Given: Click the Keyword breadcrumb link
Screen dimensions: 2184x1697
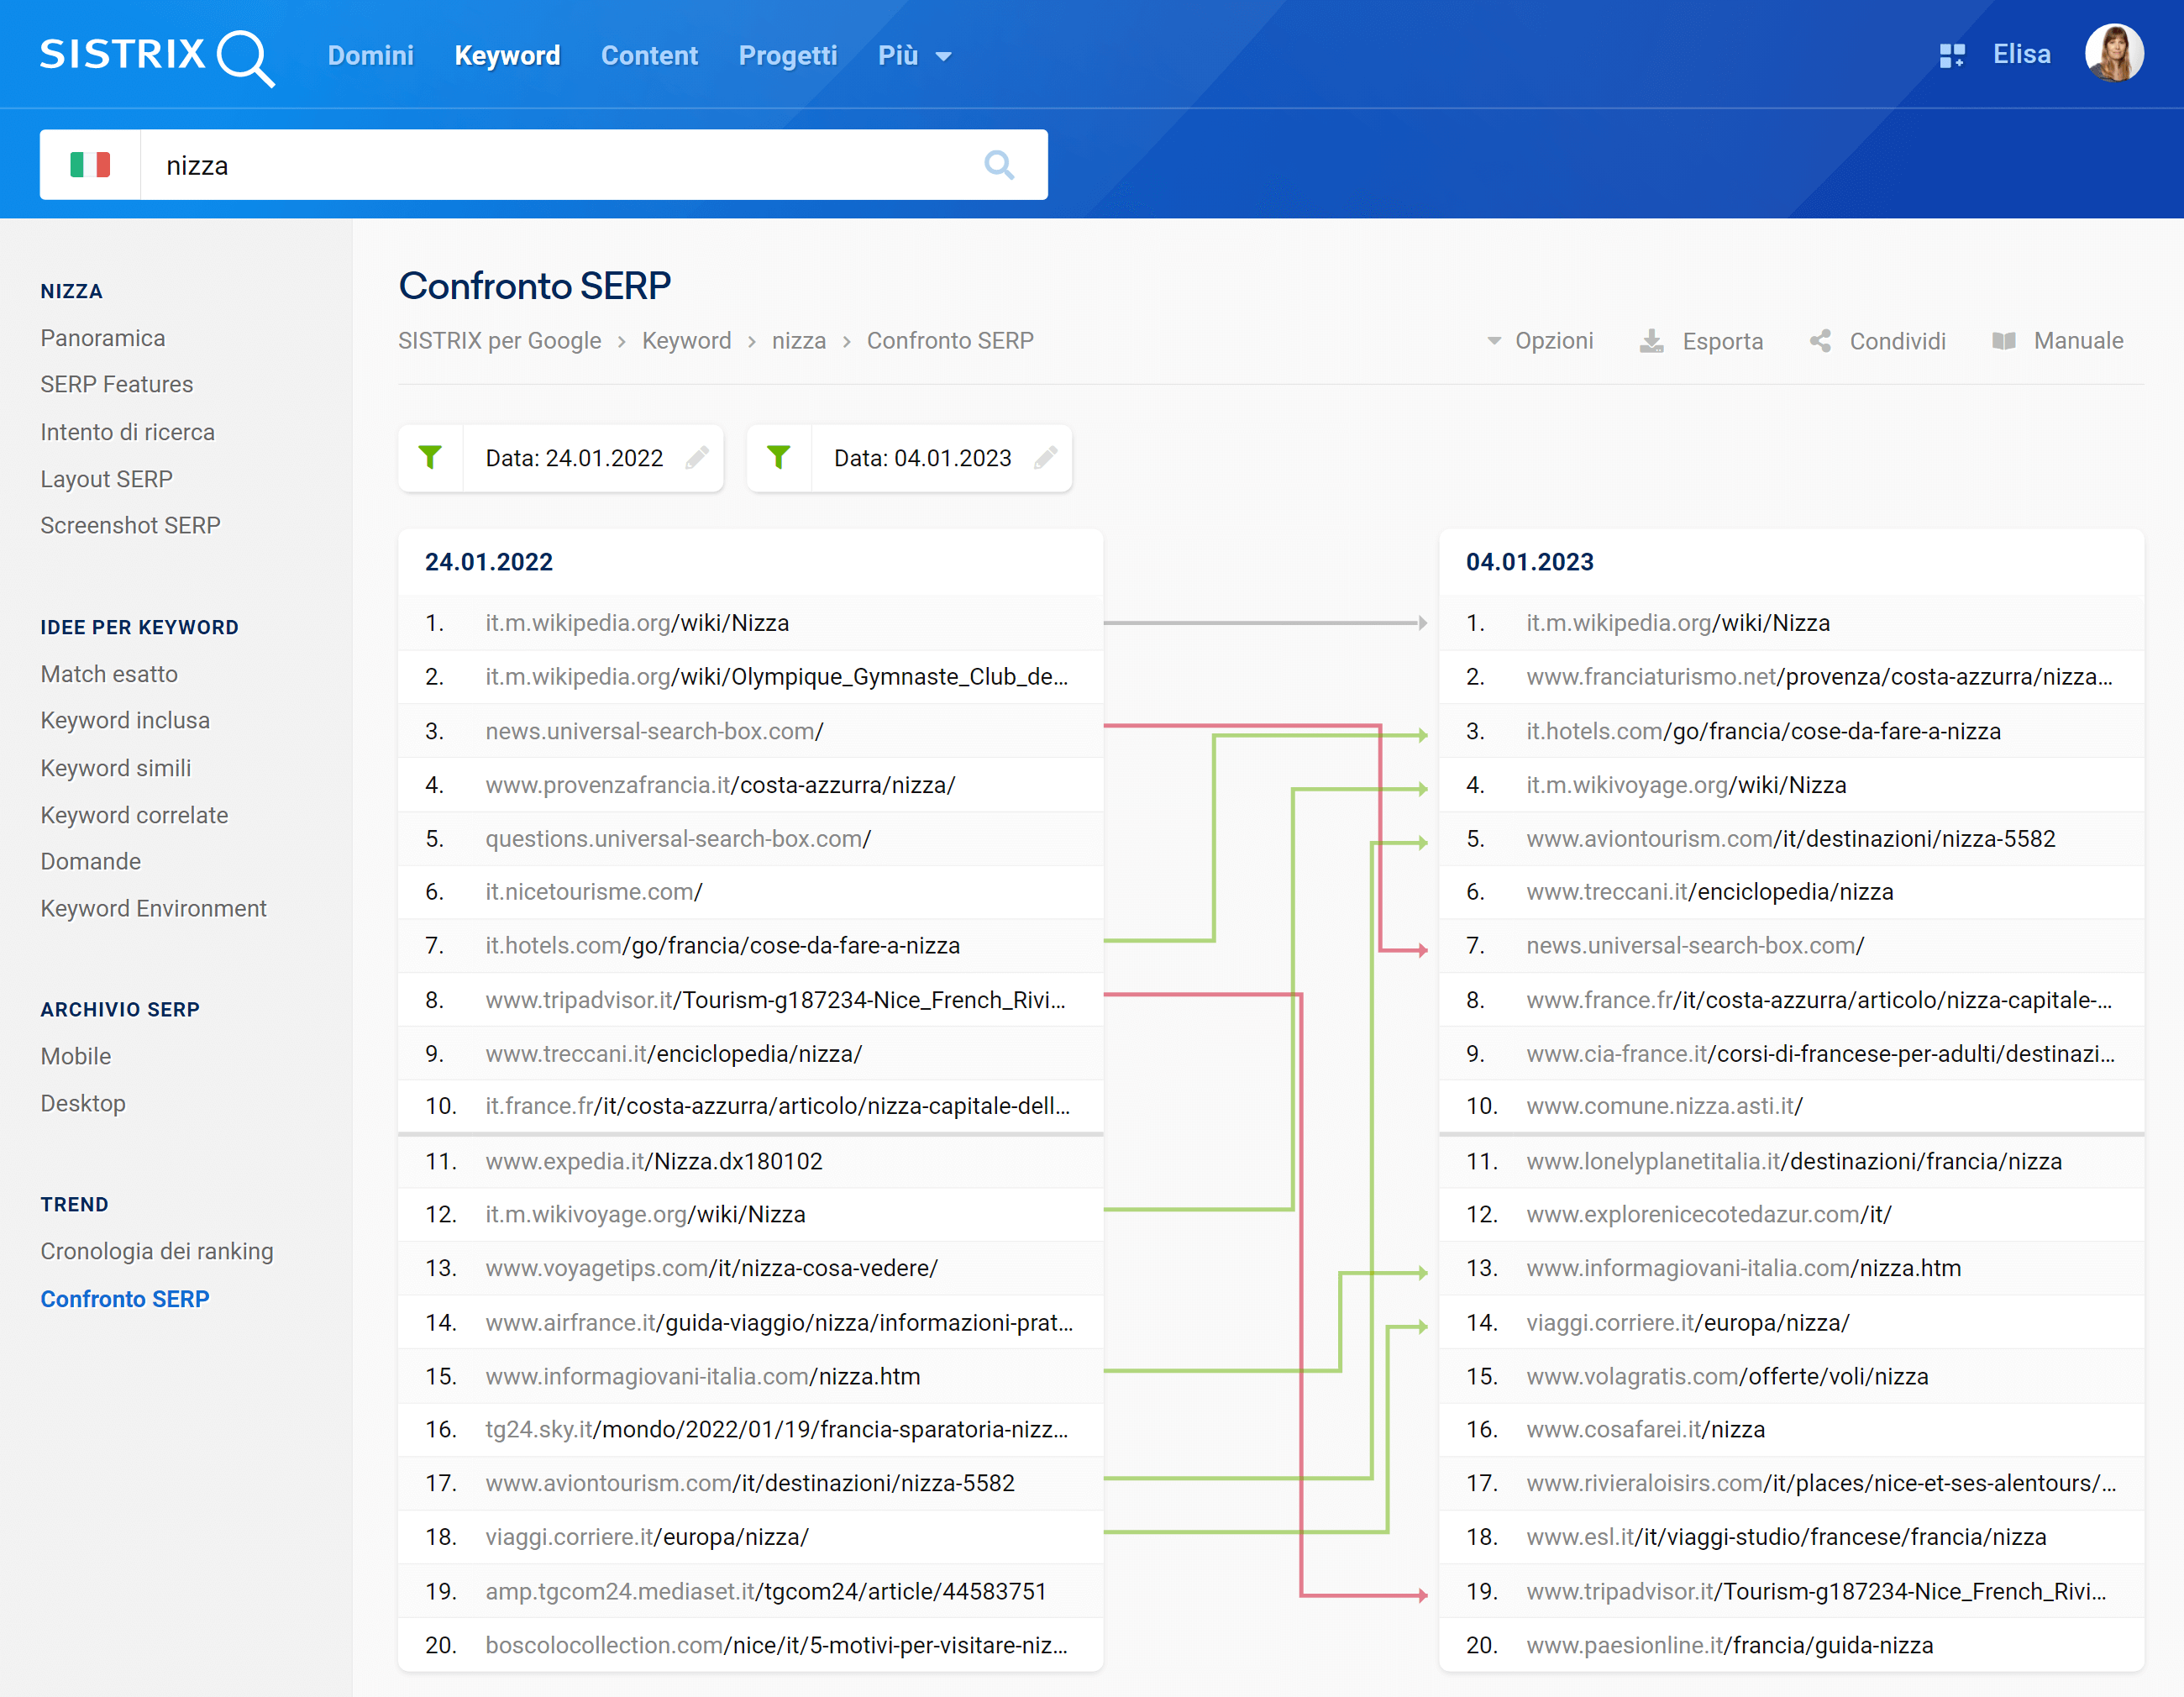Looking at the screenshot, I should click(x=687, y=341).
